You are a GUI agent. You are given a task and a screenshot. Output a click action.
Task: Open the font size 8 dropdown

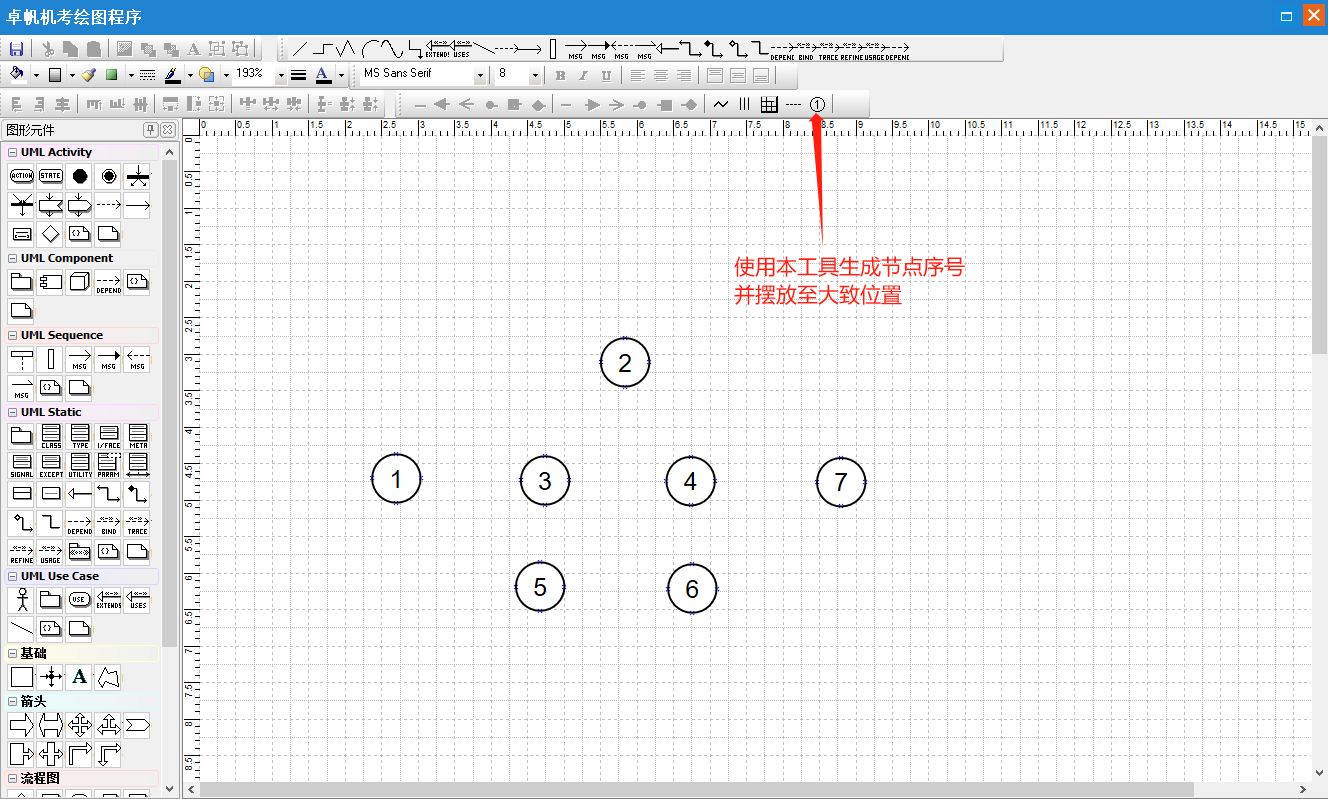pyautogui.click(x=535, y=75)
